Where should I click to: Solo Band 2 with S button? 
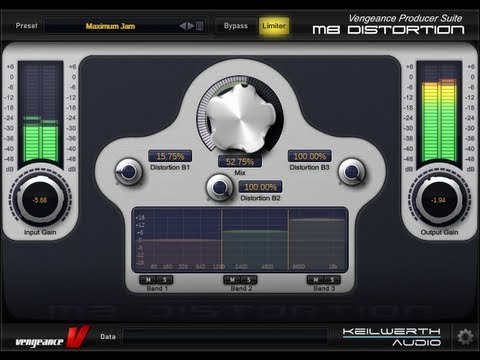(249, 279)
